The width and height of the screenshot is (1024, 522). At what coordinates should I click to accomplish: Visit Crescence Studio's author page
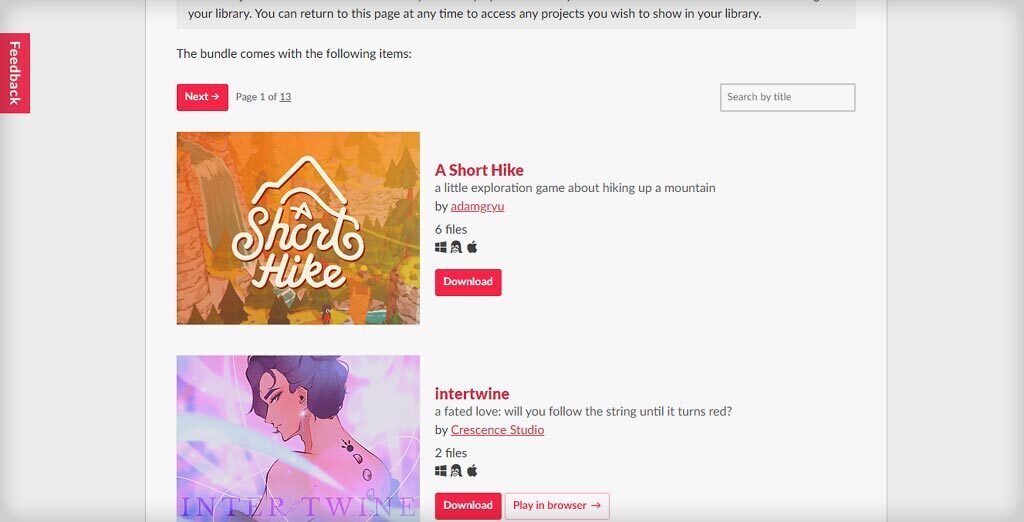coord(497,430)
